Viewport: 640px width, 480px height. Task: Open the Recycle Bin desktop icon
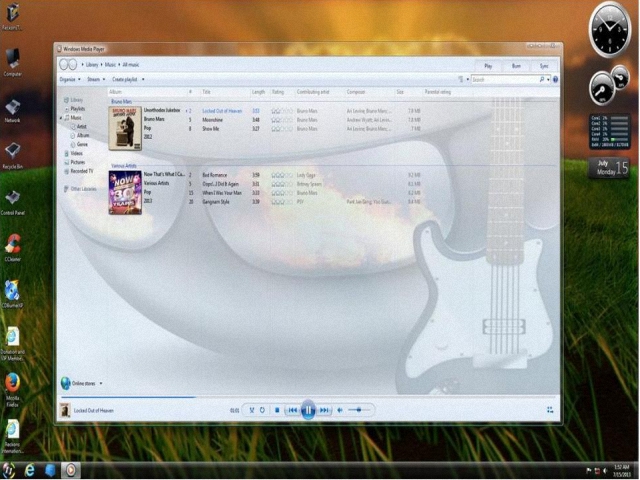coord(13,155)
